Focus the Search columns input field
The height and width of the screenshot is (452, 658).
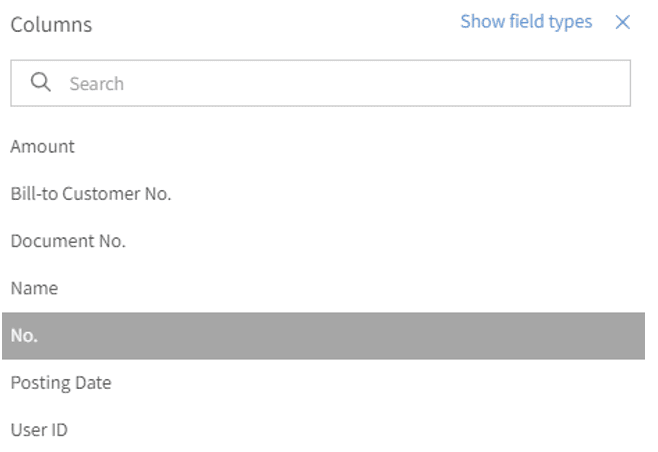coord(321,83)
